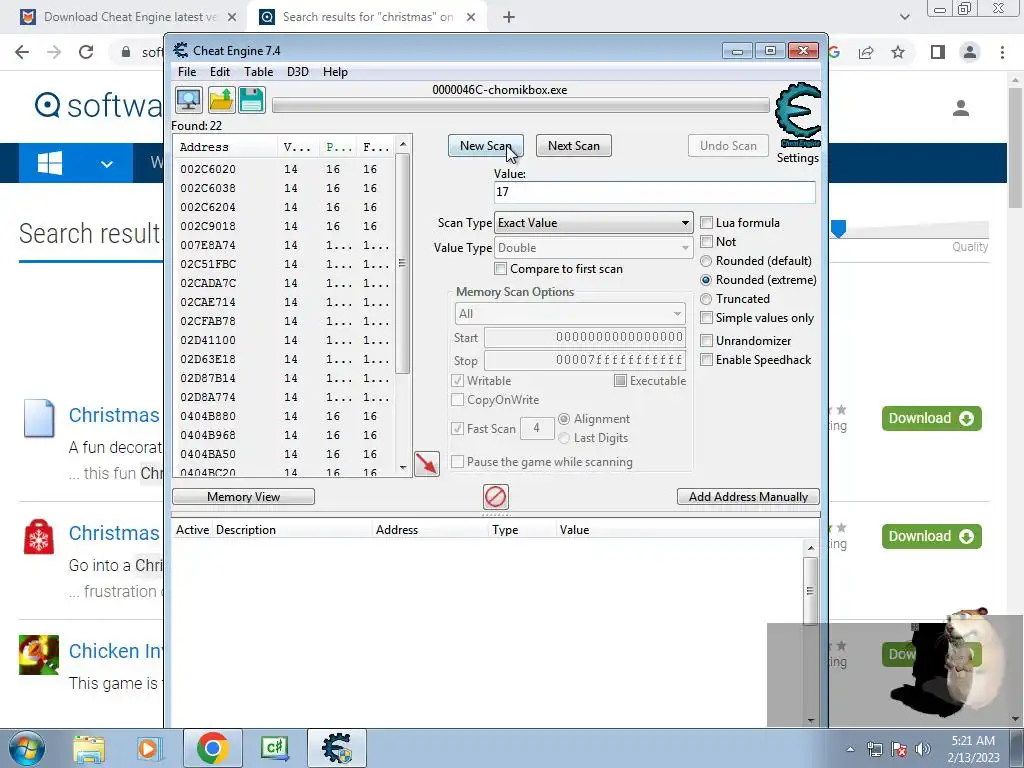
Task: Open the Value Type dropdown
Action: [594, 248]
